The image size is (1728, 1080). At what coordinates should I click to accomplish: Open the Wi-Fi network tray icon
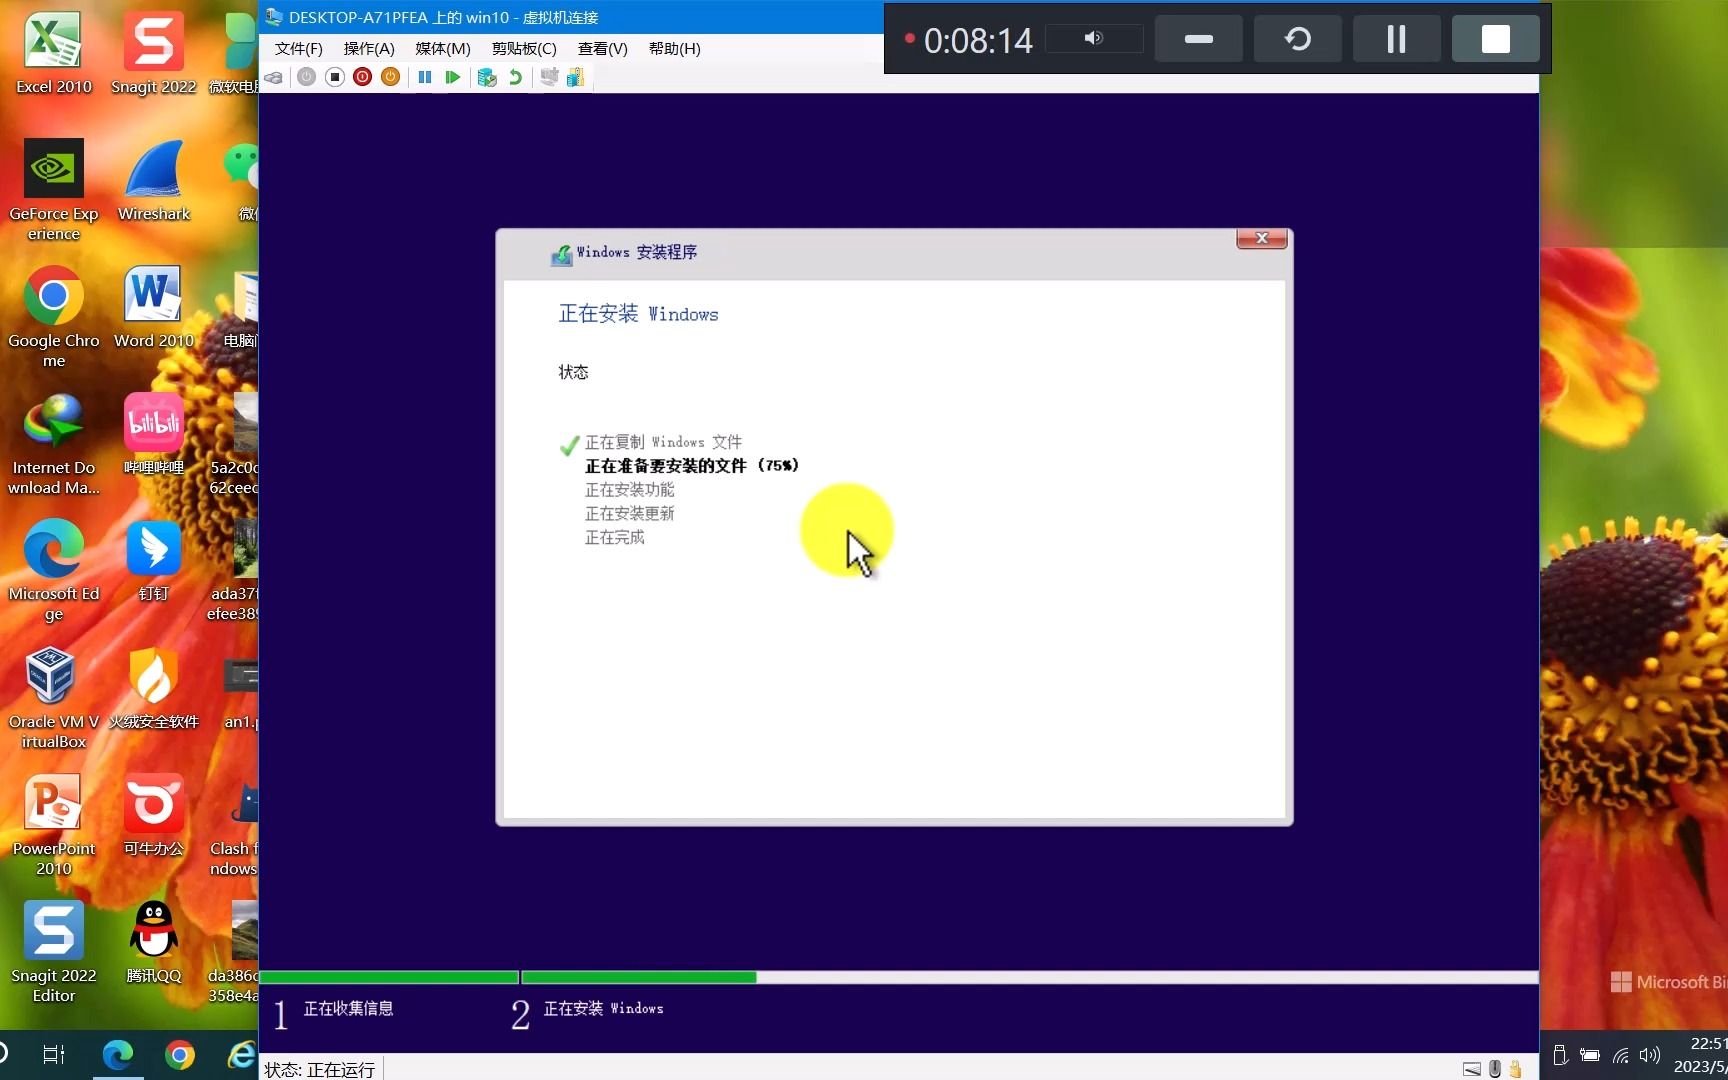[1621, 1055]
